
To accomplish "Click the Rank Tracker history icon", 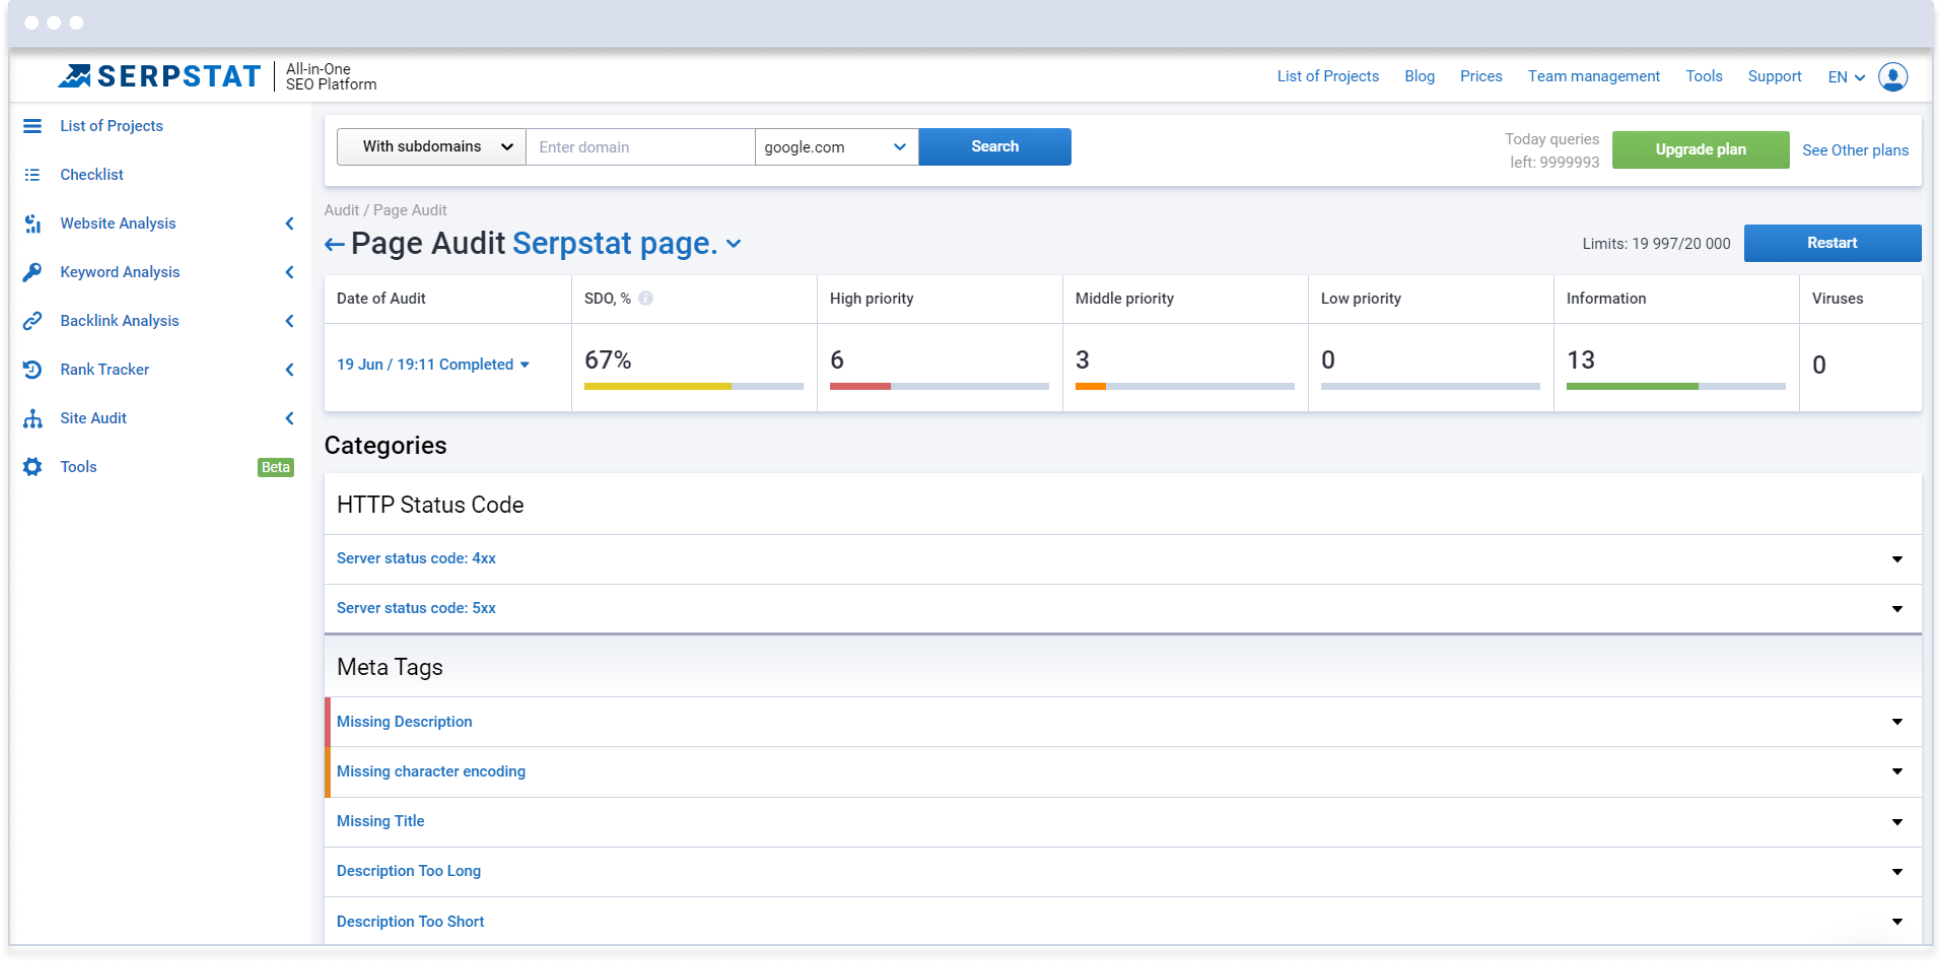I will point(32,370).
